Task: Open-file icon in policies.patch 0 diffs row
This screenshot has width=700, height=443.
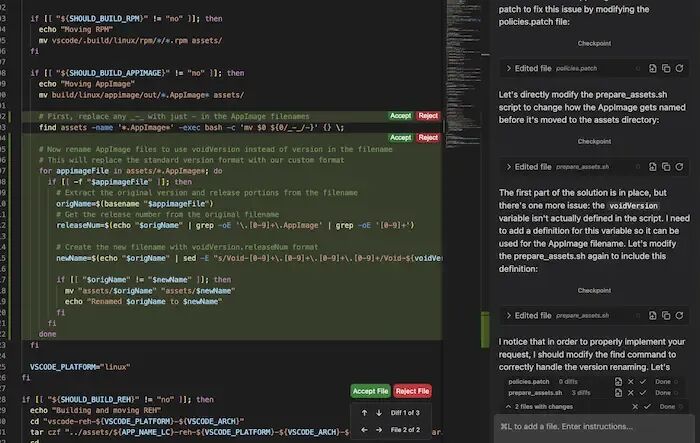Action: 618,382
